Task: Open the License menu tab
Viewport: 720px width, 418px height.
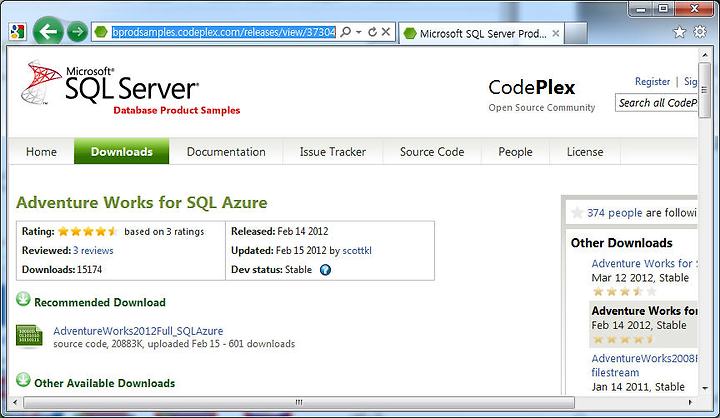Action: coord(585,152)
